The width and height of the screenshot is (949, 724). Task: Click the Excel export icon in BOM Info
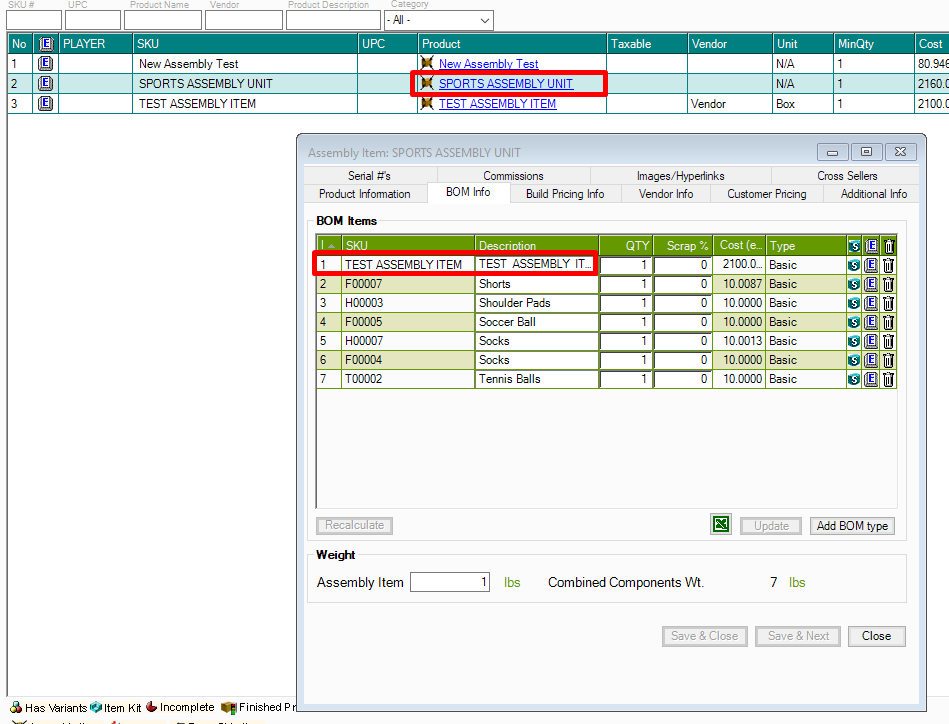point(721,525)
